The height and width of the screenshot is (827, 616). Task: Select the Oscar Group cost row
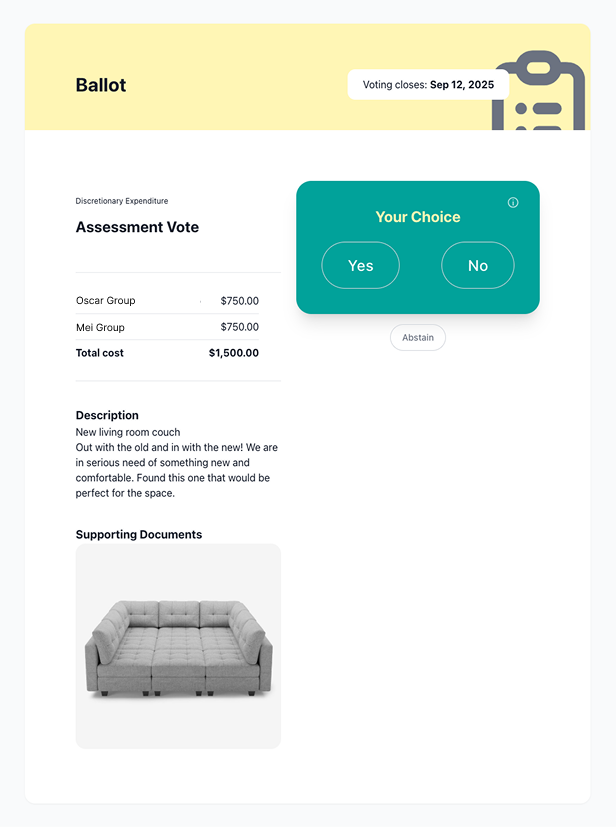[105, 300]
